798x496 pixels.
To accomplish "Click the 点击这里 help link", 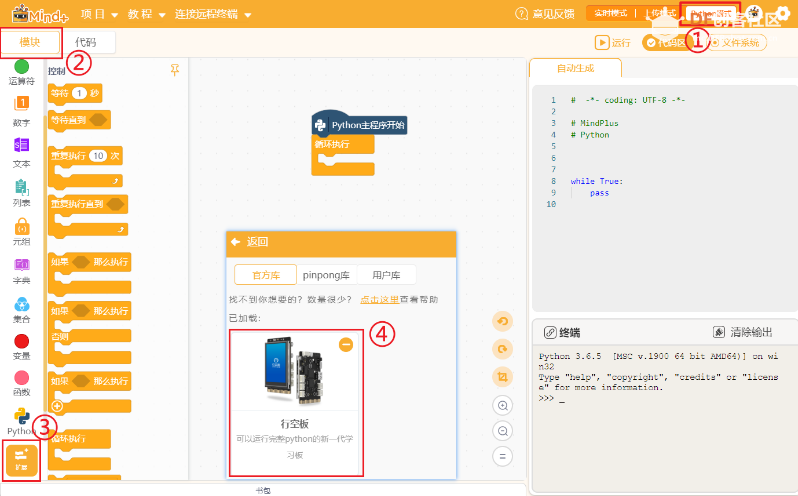I will click(379, 299).
